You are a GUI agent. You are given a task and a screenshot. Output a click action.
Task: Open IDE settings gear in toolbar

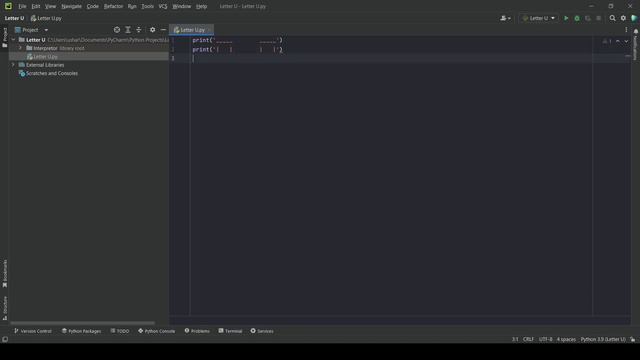[x=623, y=18]
